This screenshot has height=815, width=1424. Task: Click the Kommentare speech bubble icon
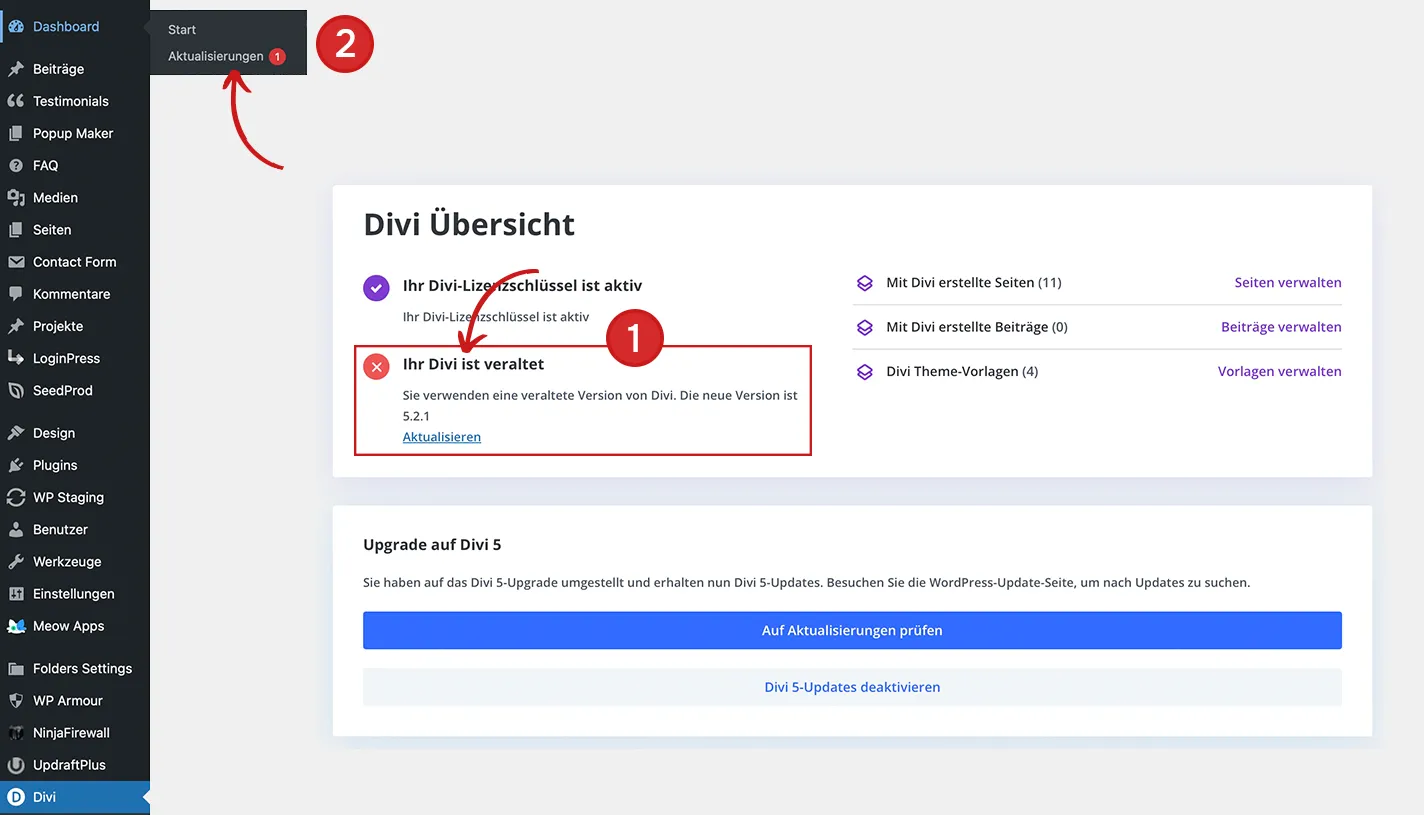click(x=18, y=293)
